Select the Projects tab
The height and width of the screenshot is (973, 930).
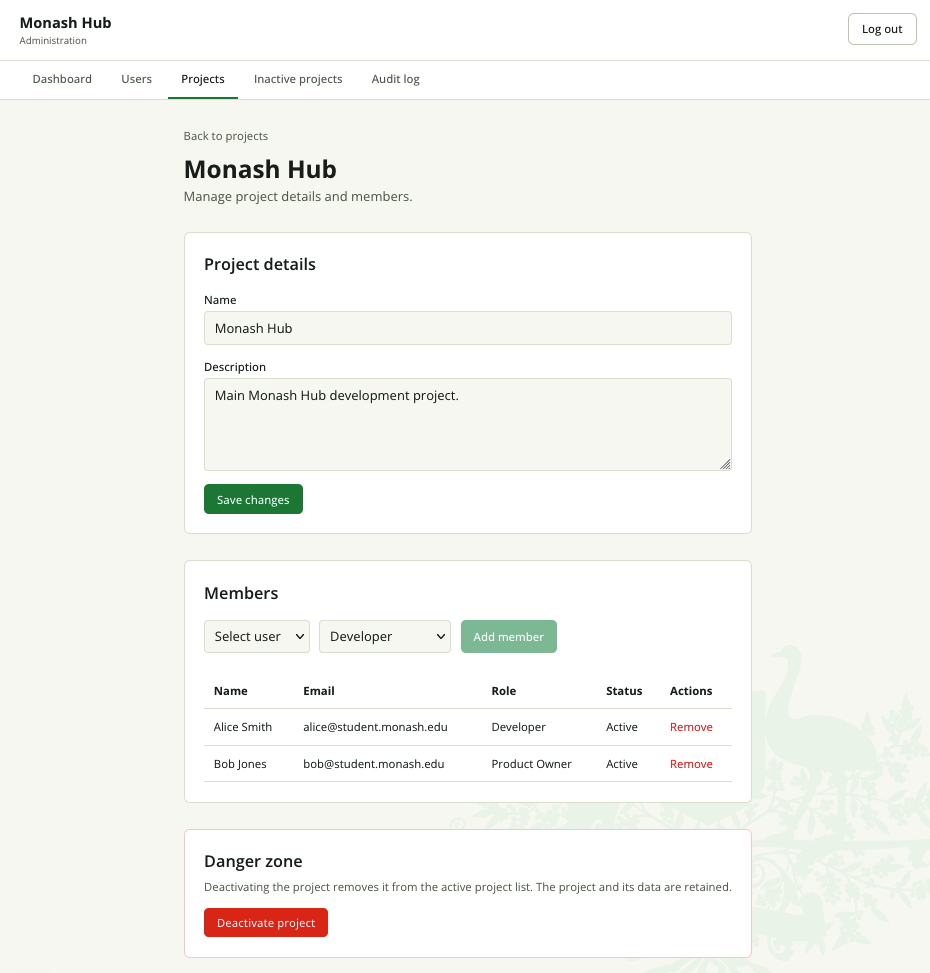tap(203, 79)
